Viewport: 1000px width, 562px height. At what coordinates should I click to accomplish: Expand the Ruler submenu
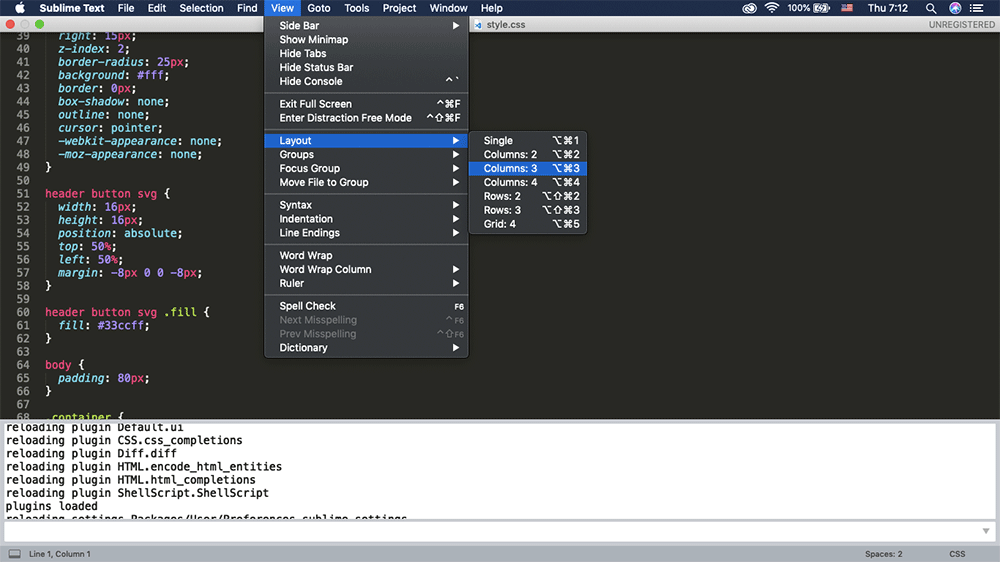click(366, 283)
